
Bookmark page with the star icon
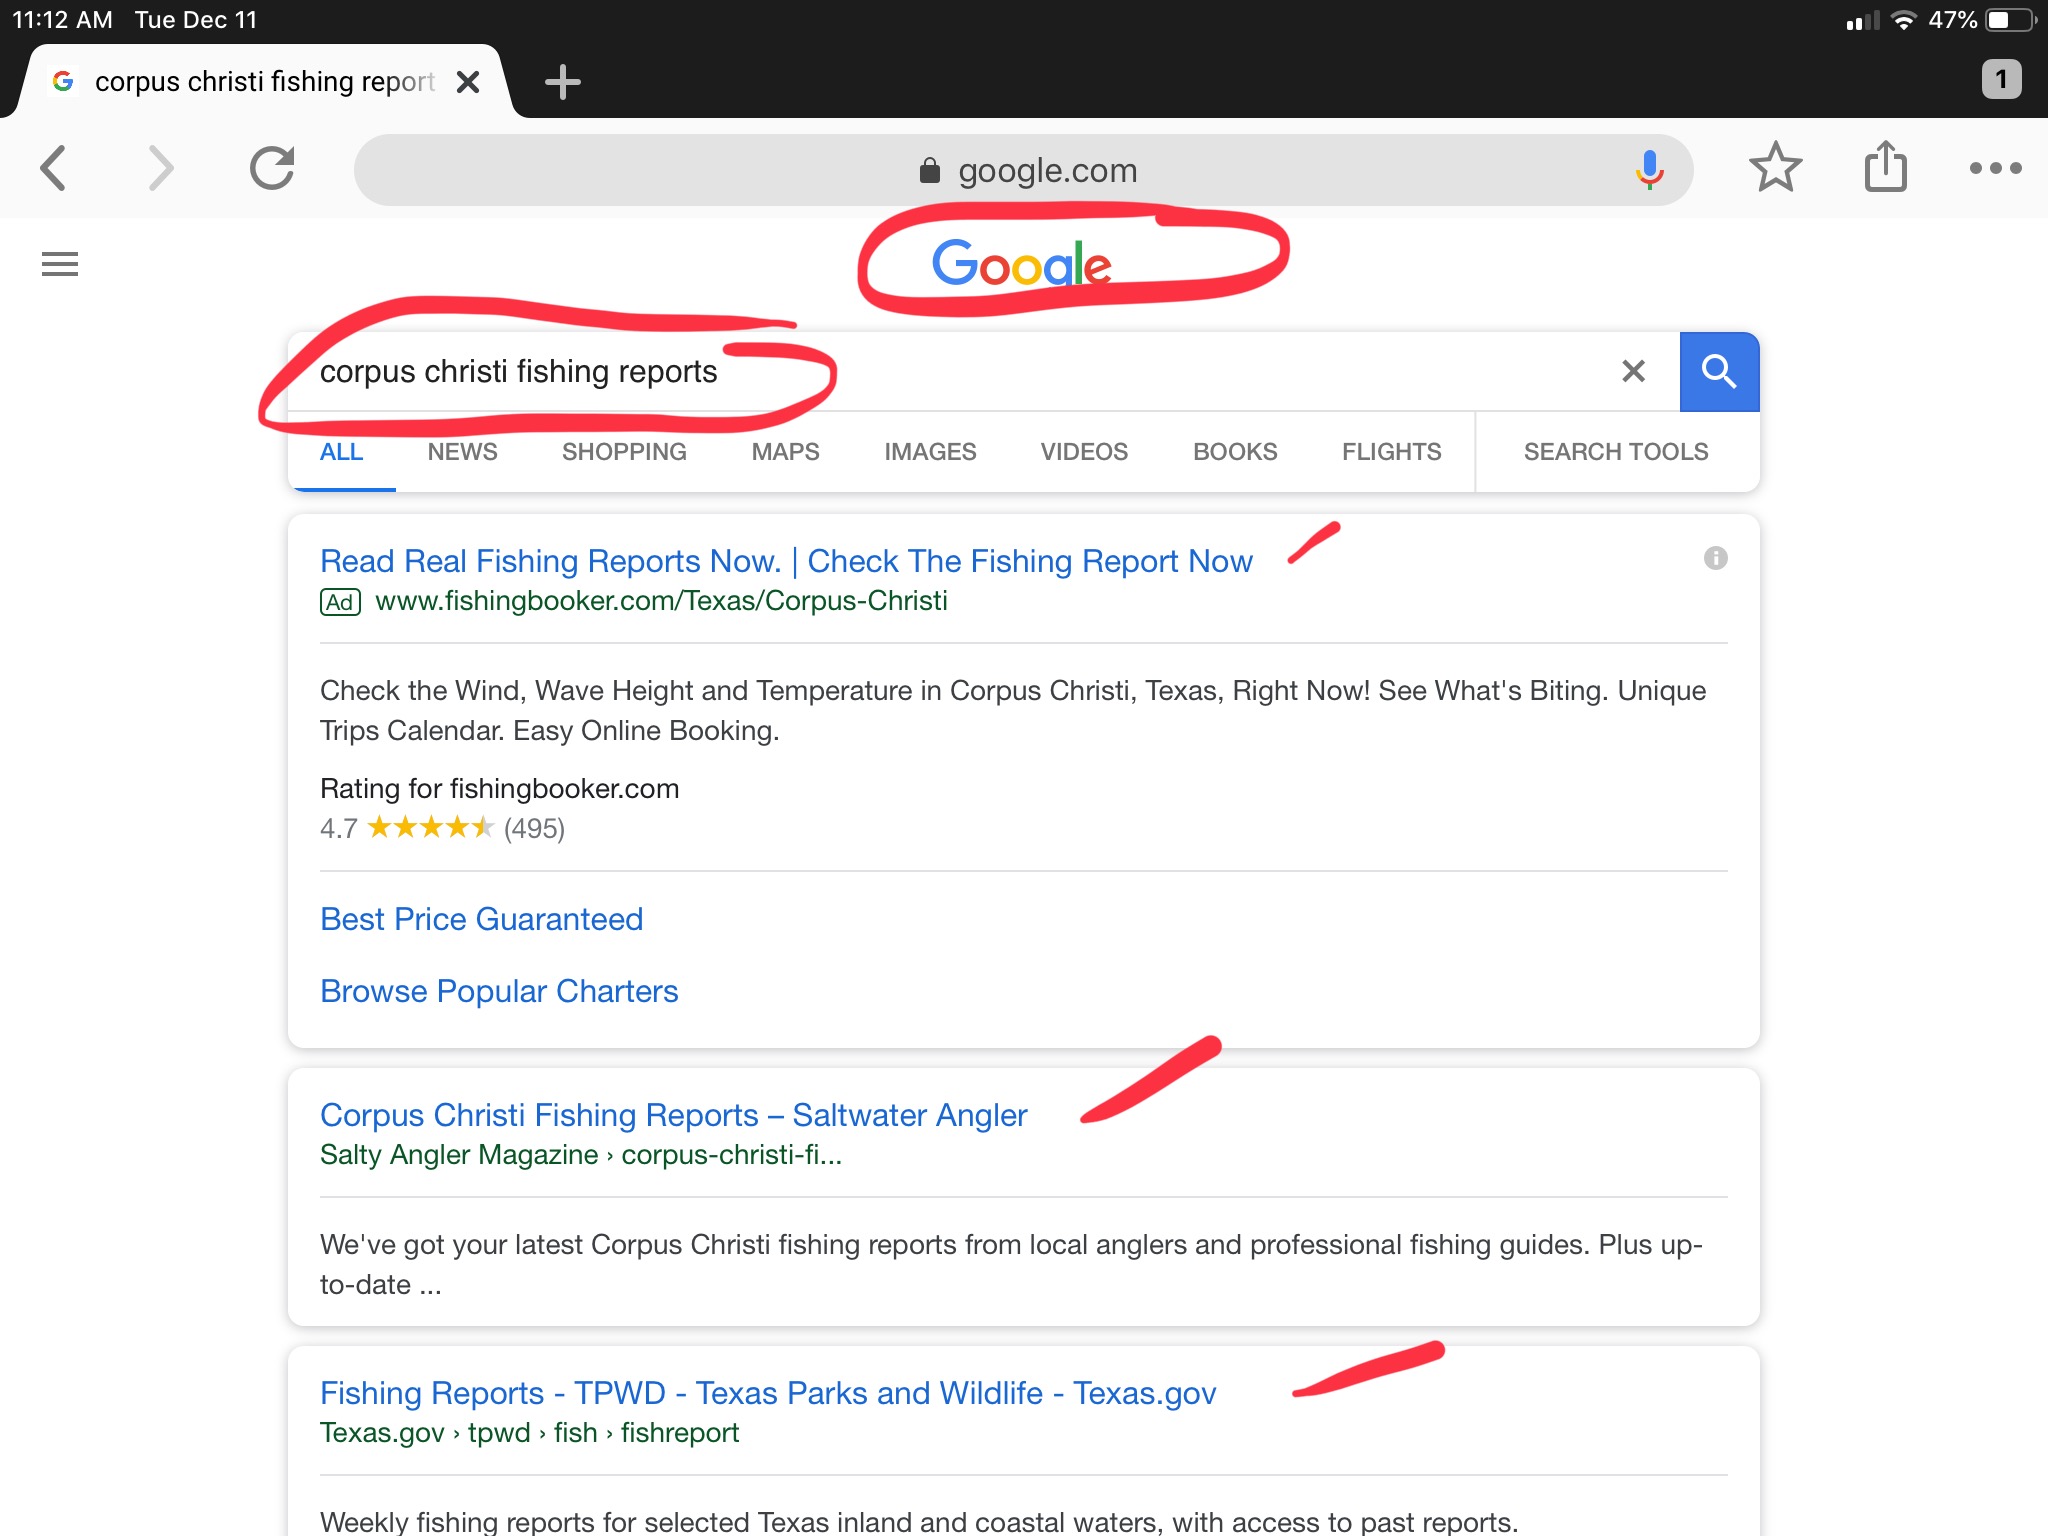(1775, 168)
